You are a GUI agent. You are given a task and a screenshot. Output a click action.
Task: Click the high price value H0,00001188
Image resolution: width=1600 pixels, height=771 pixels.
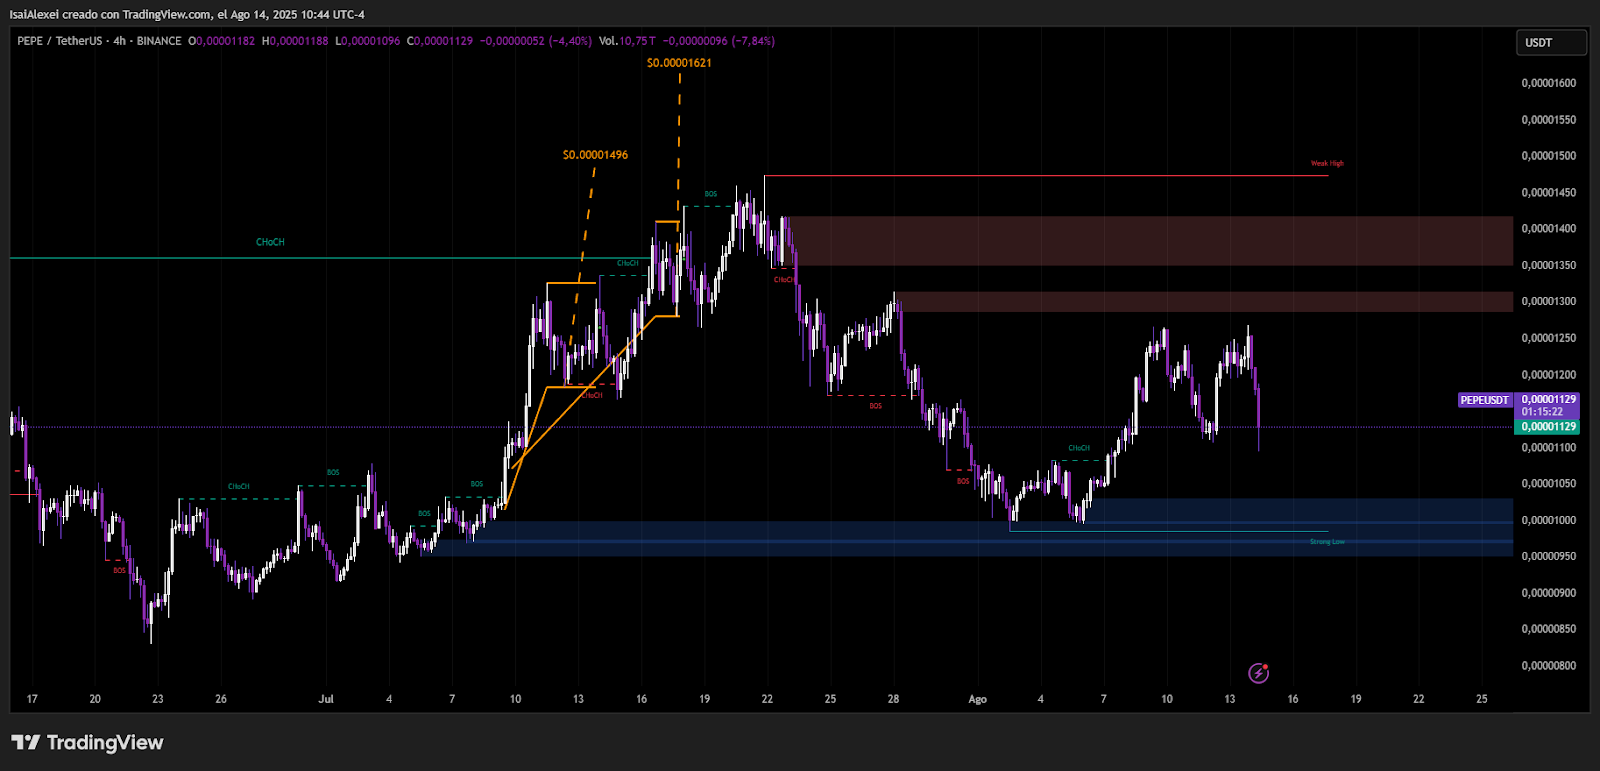click(x=295, y=41)
